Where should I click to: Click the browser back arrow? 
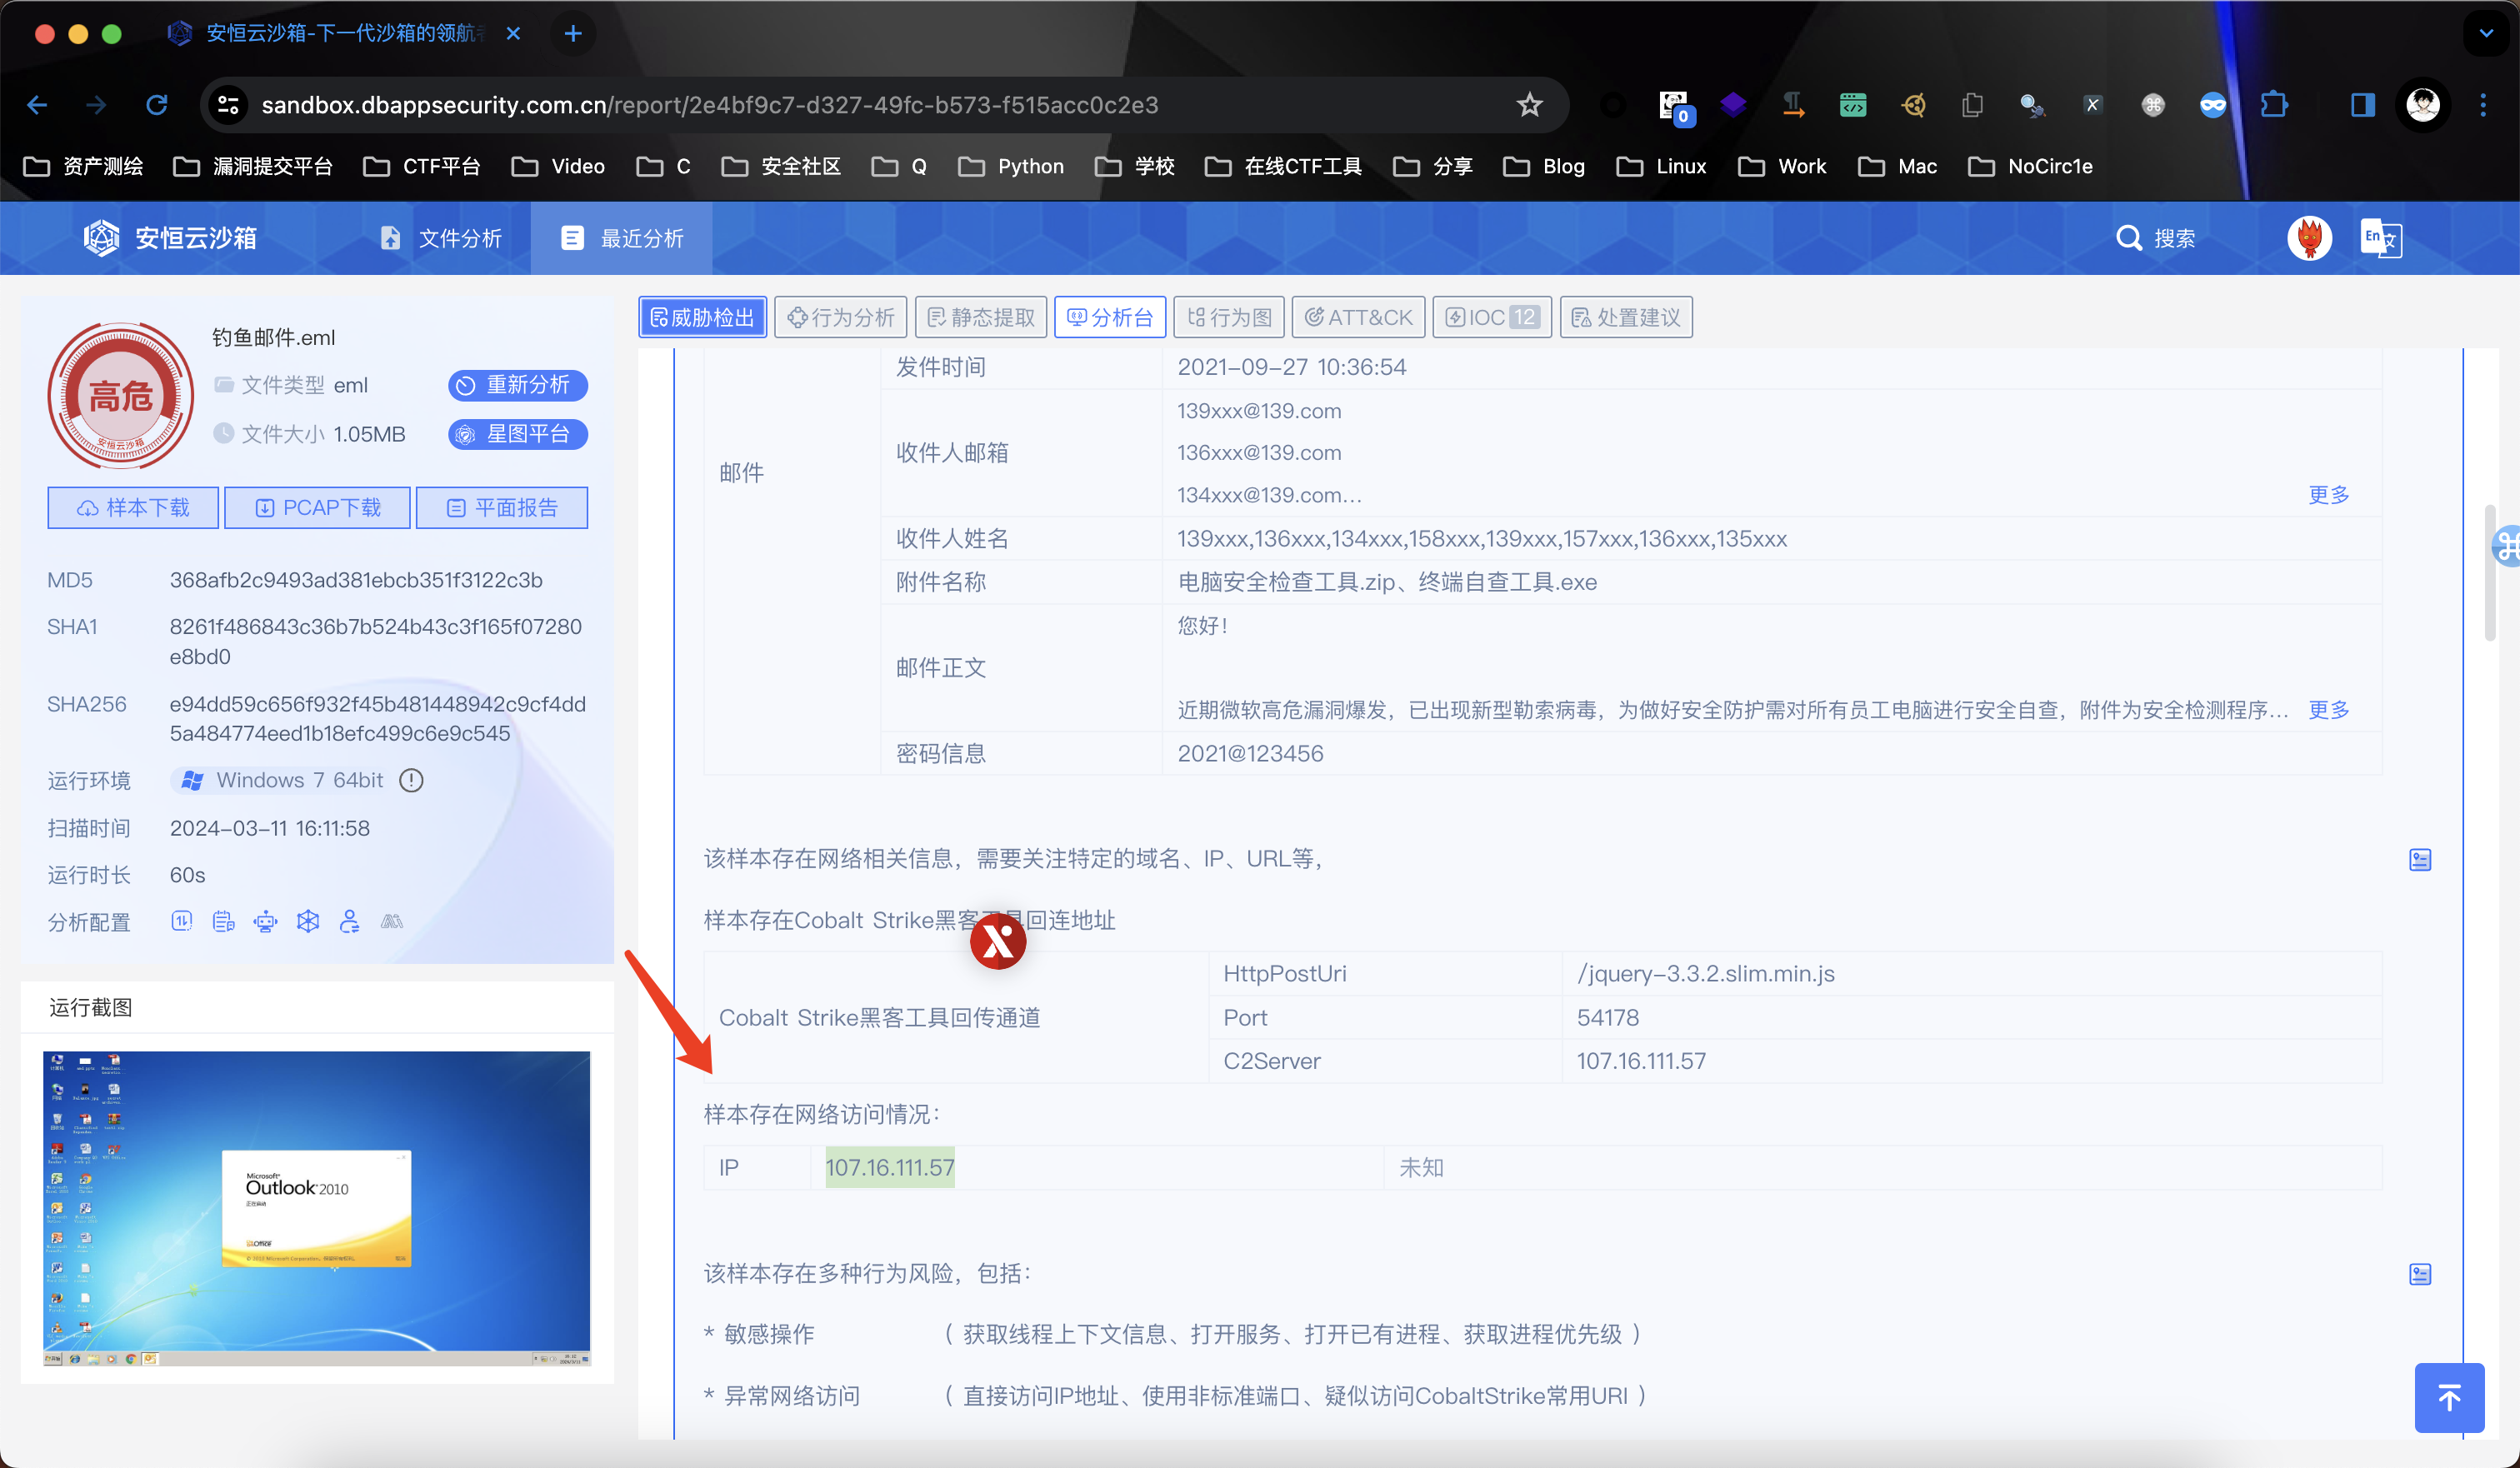[x=37, y=105]
